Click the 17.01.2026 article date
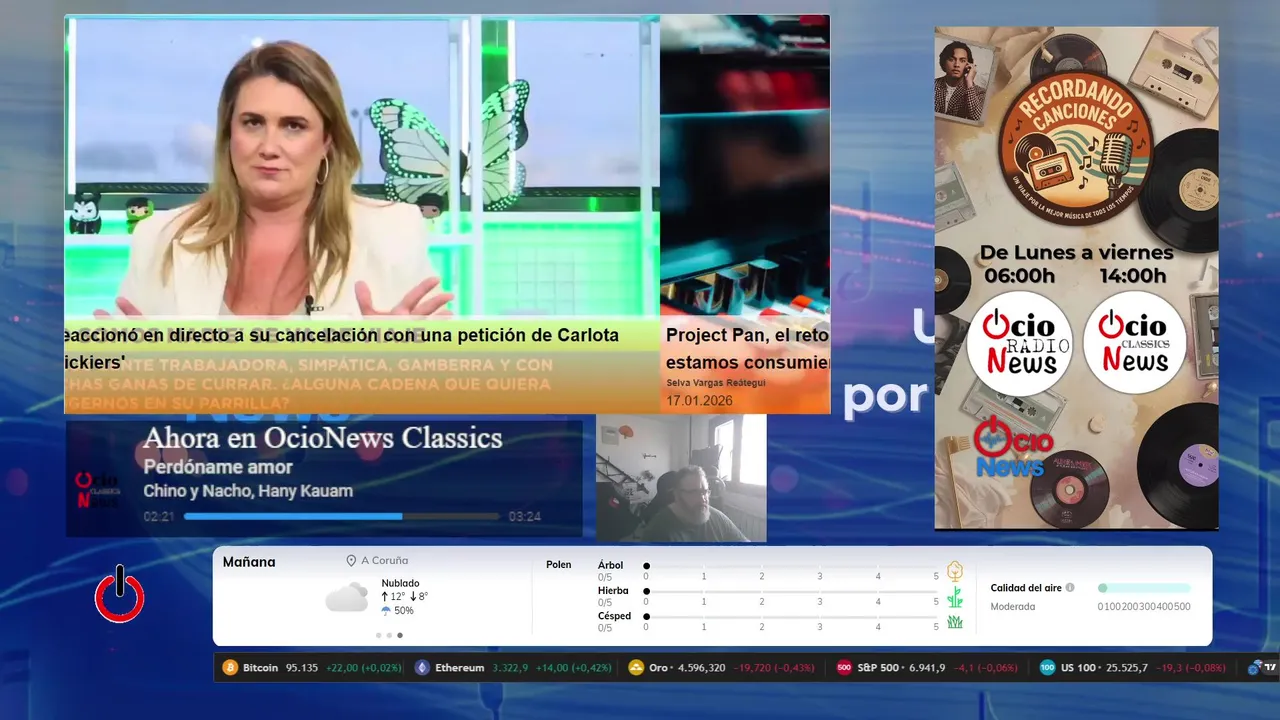 pyautogui.click(x=699, y=401)
